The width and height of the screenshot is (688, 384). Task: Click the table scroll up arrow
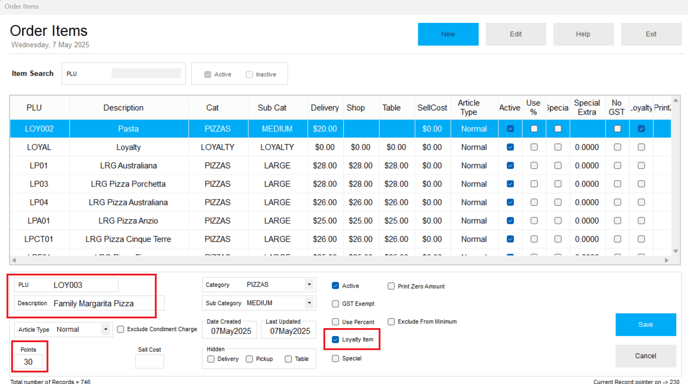(676, 100)
